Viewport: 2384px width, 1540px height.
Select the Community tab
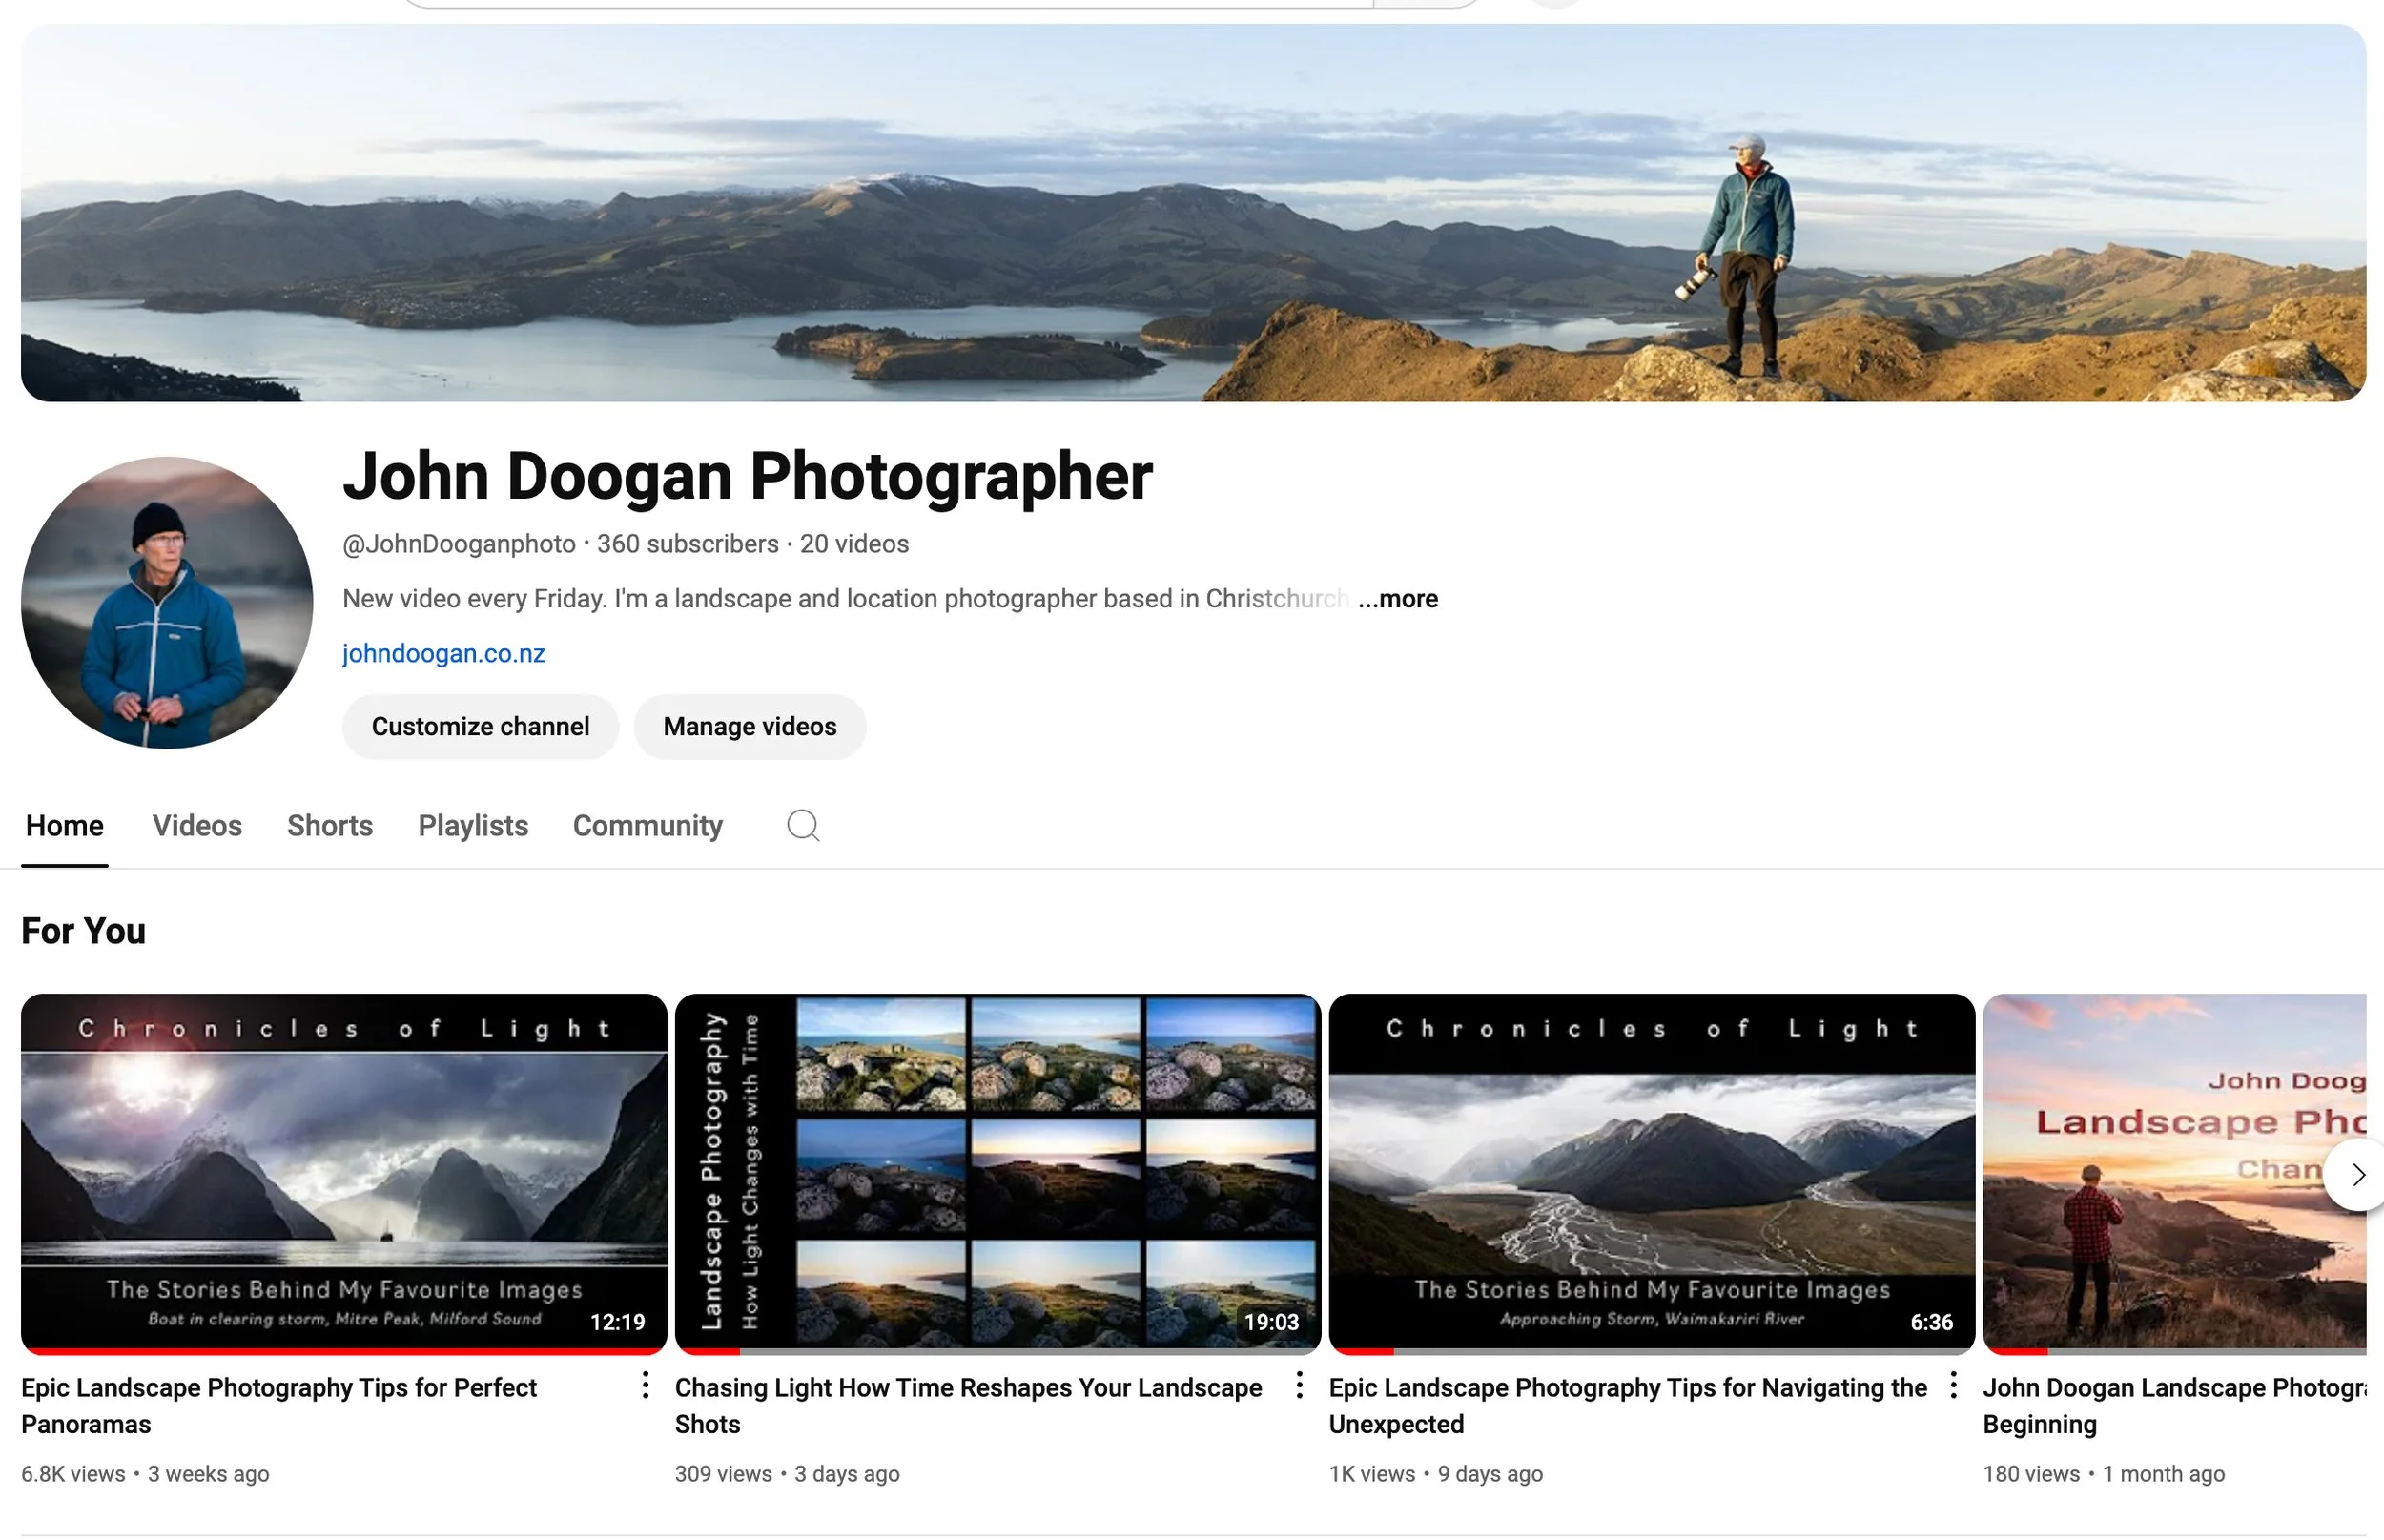647,826
